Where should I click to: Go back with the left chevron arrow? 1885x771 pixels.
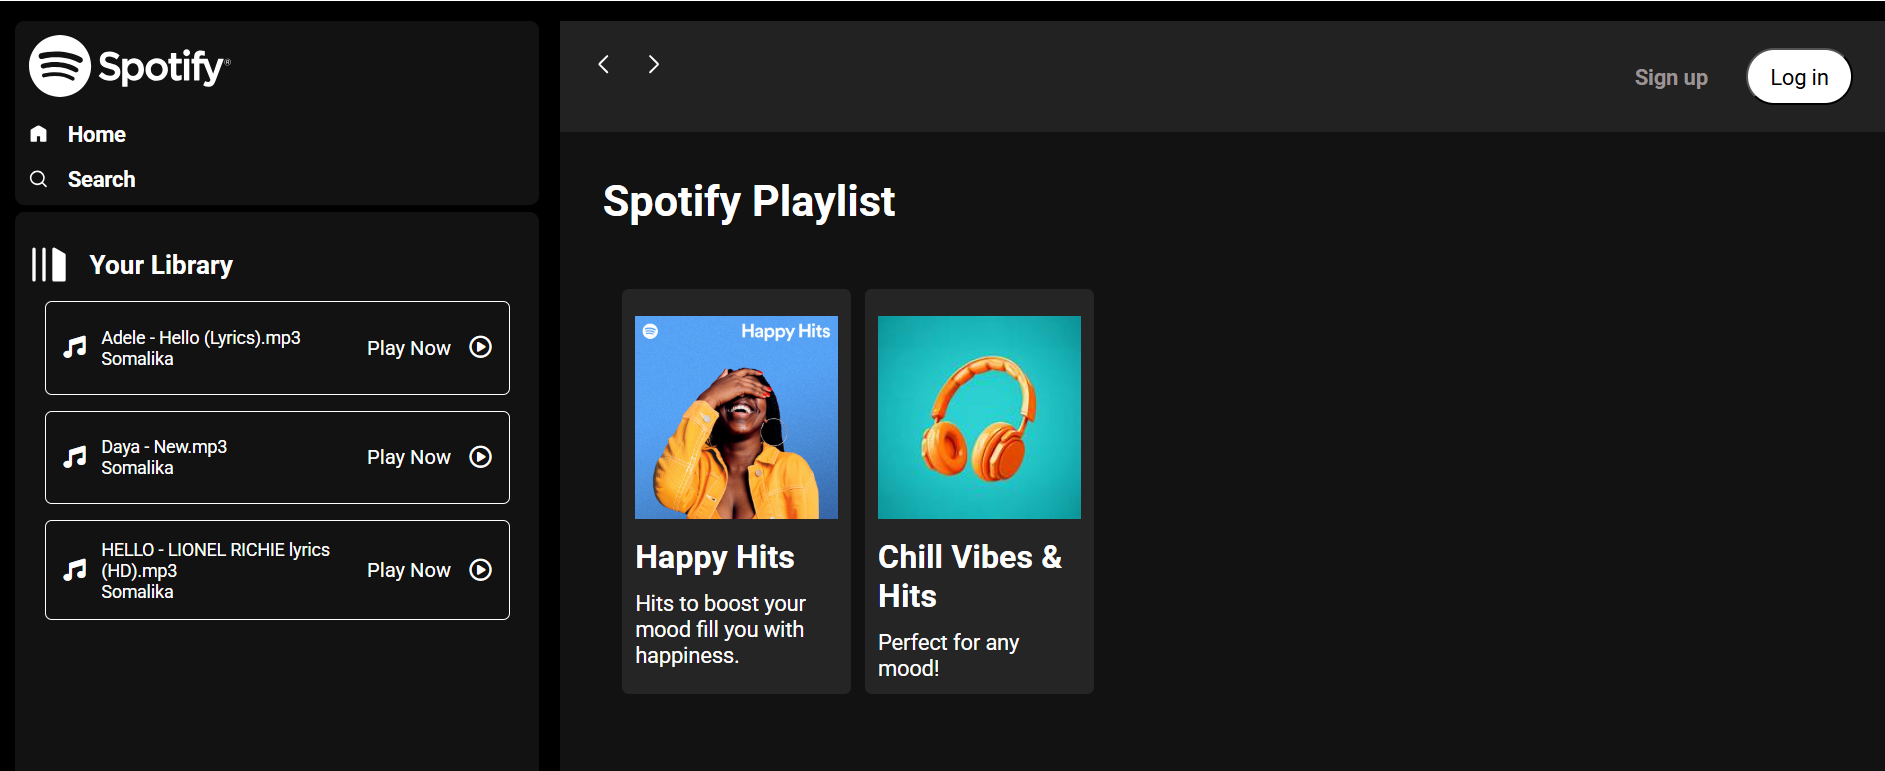point(604,64)
